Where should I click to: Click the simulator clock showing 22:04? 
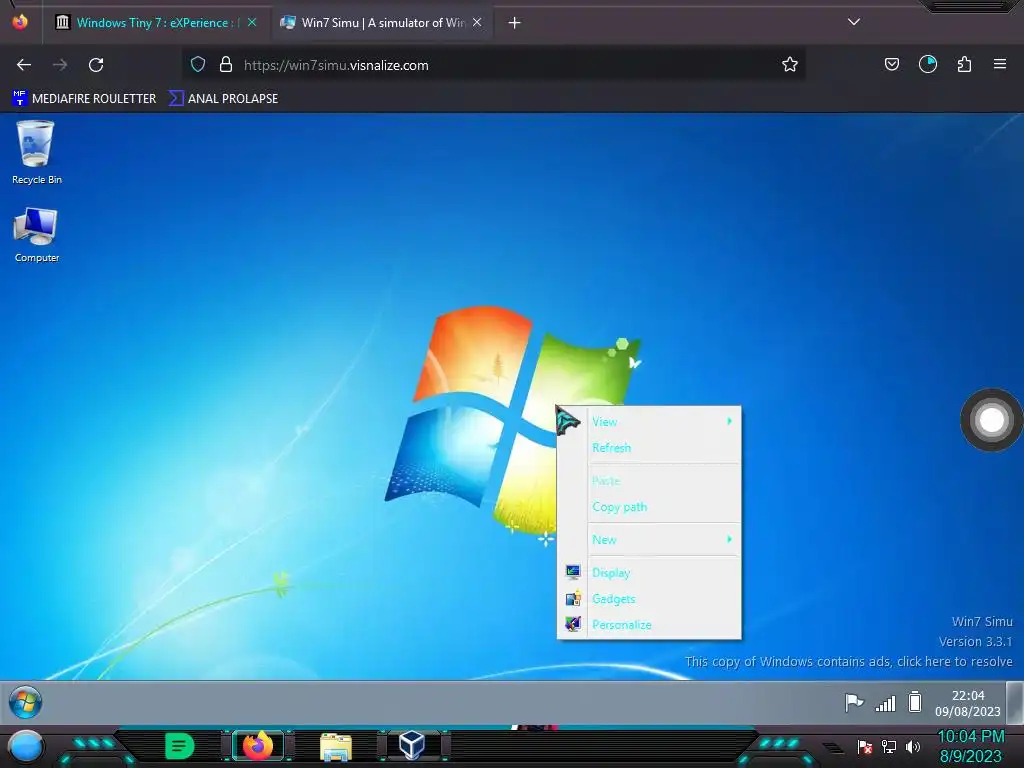968,703
